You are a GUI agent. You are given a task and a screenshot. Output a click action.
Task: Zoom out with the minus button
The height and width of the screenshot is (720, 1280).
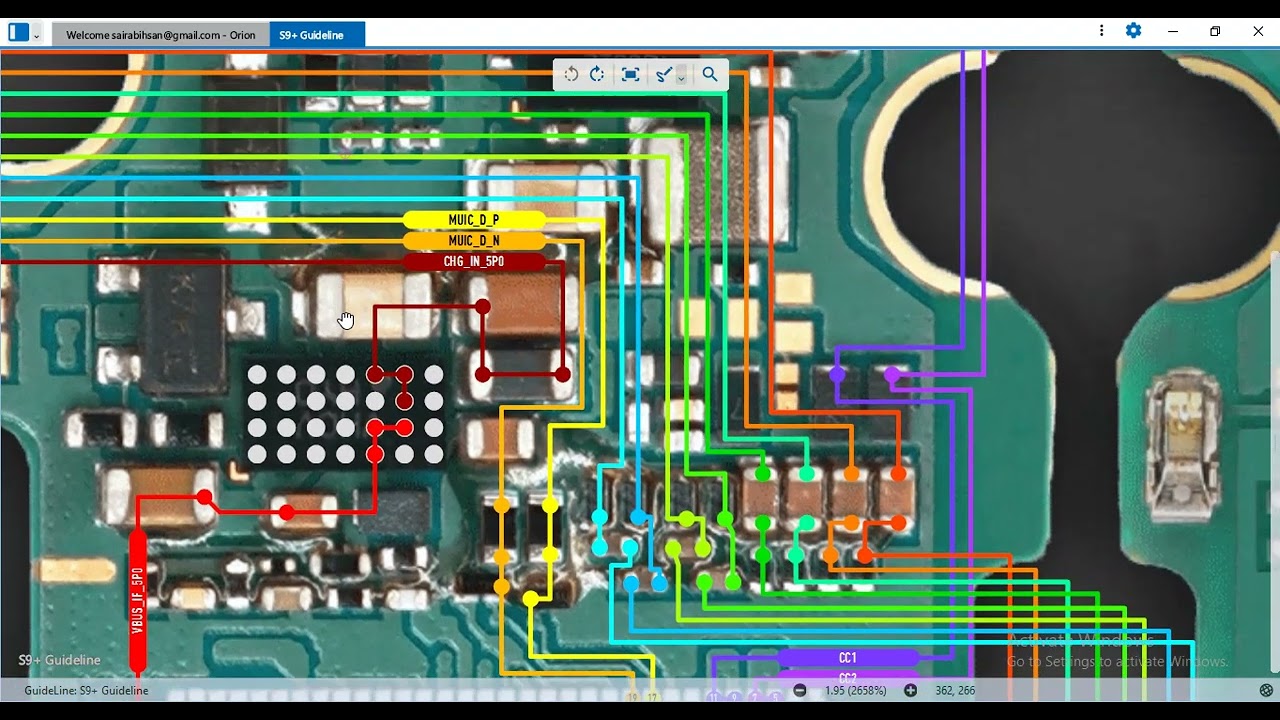800,690
